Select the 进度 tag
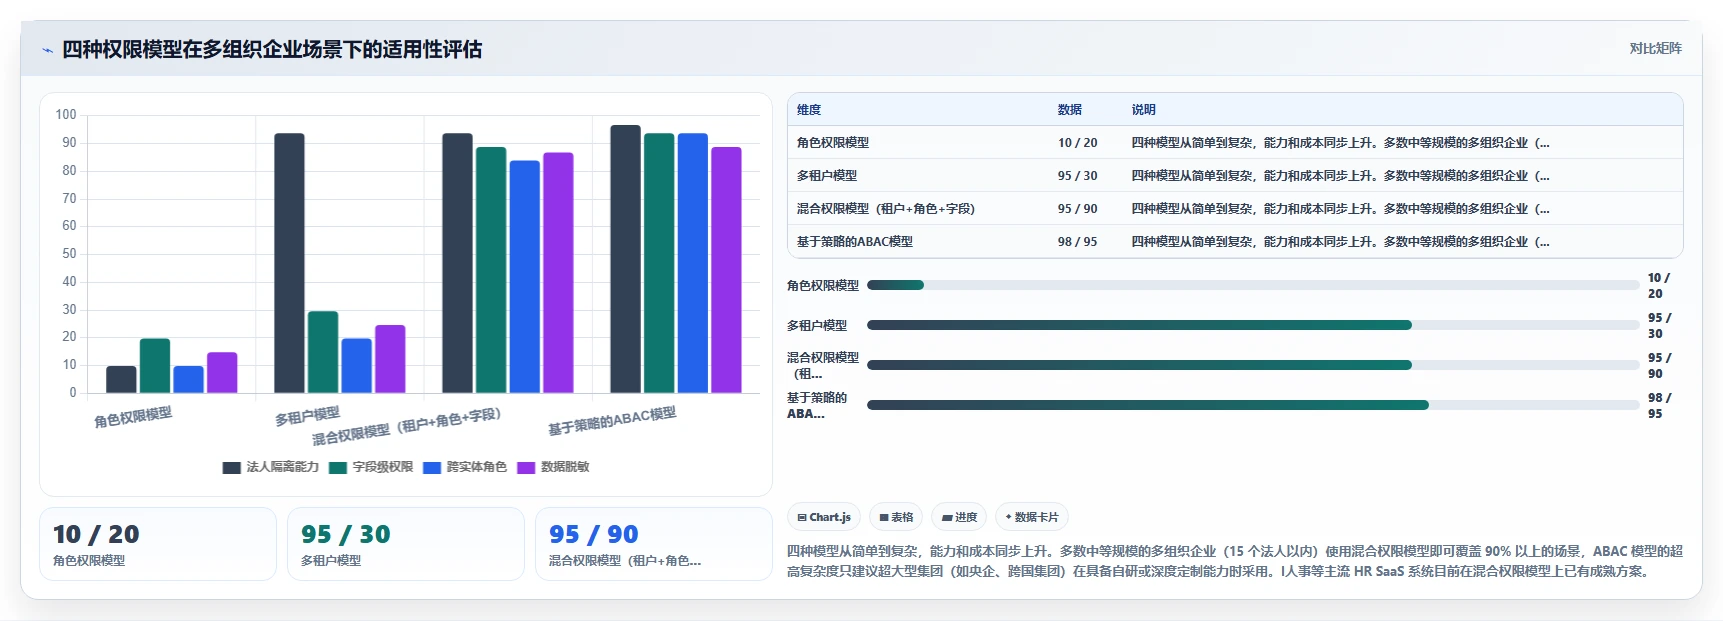The image size is (1723, 621). [x=959, y=517]
